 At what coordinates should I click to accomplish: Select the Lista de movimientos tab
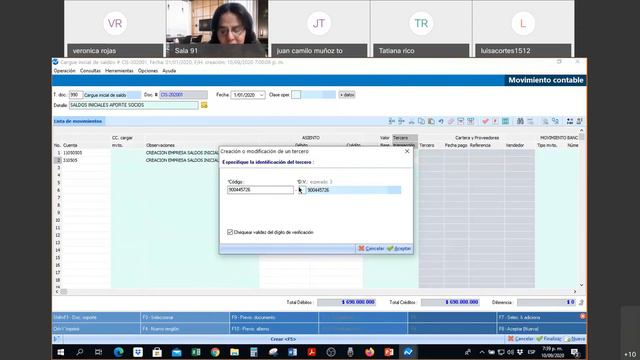(x=78, y=121)
